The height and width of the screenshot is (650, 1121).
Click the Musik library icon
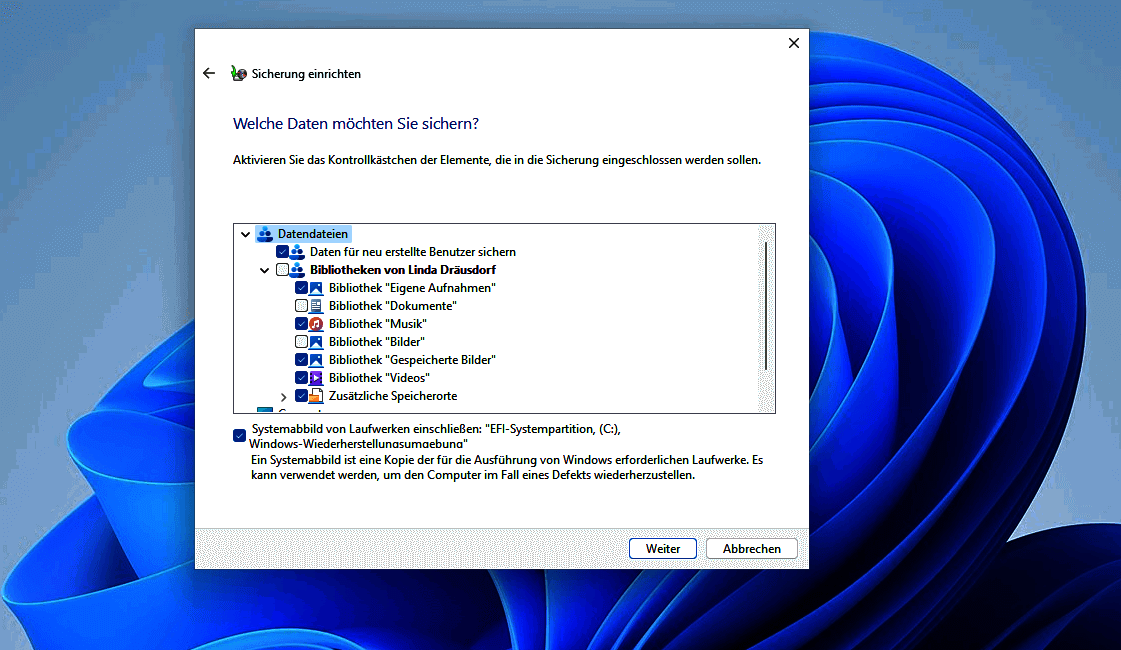316,324
